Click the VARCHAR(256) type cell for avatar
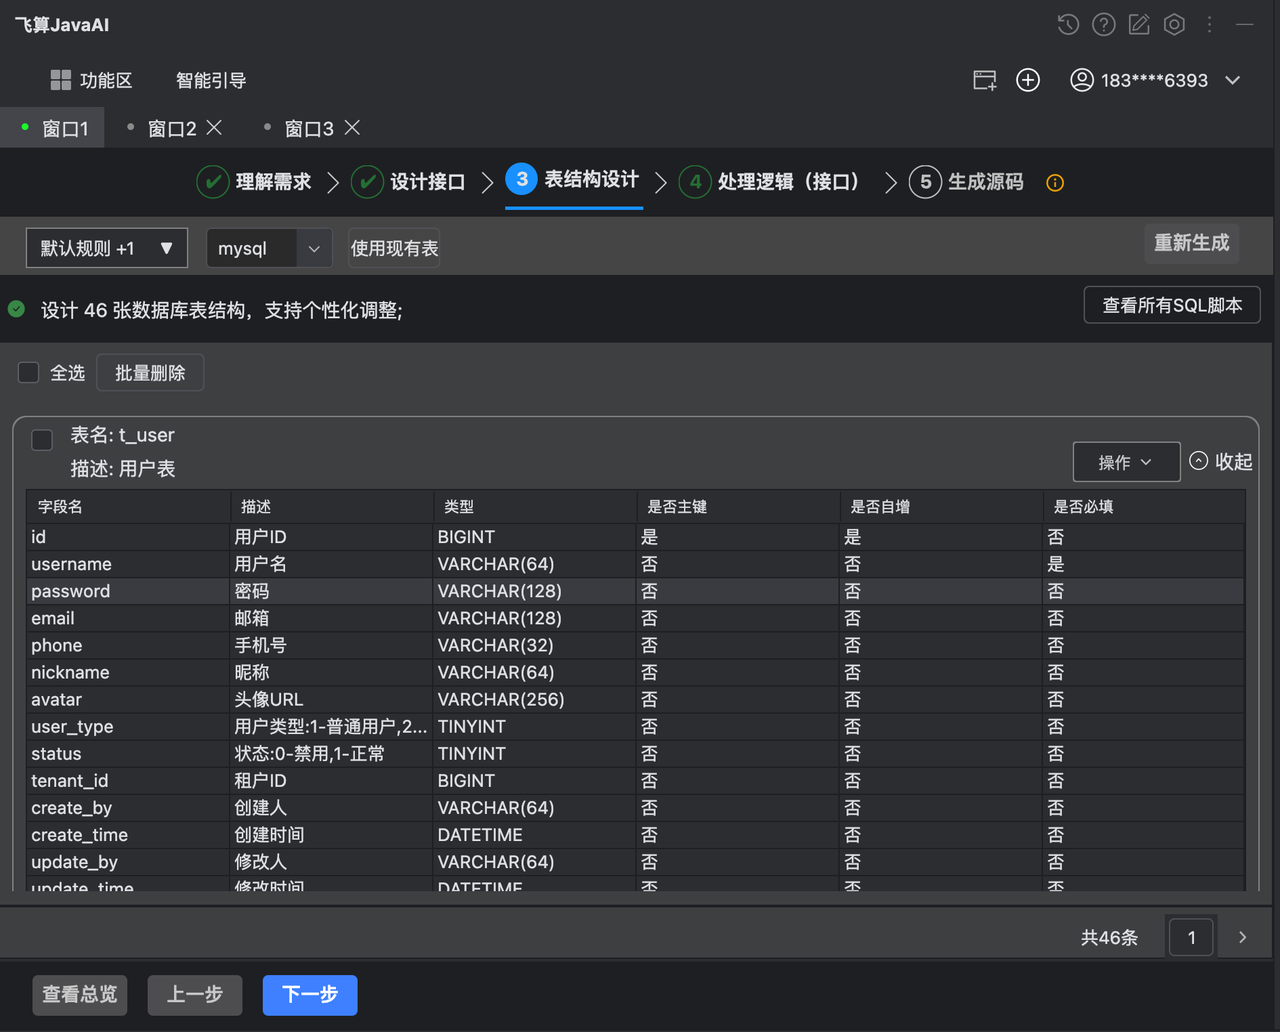 coord(534,699)
